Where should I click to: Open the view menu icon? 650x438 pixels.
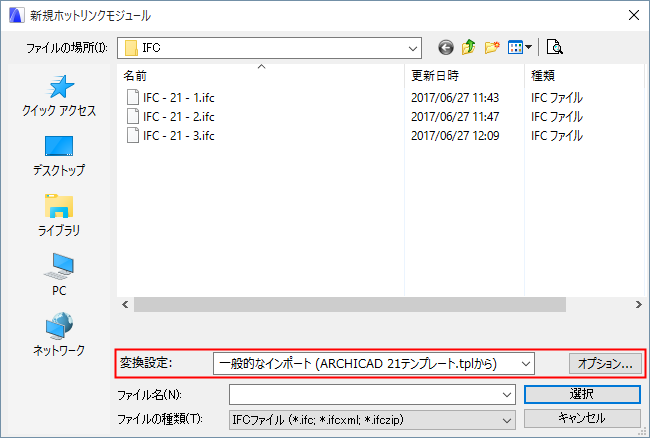tap(515, 48)
